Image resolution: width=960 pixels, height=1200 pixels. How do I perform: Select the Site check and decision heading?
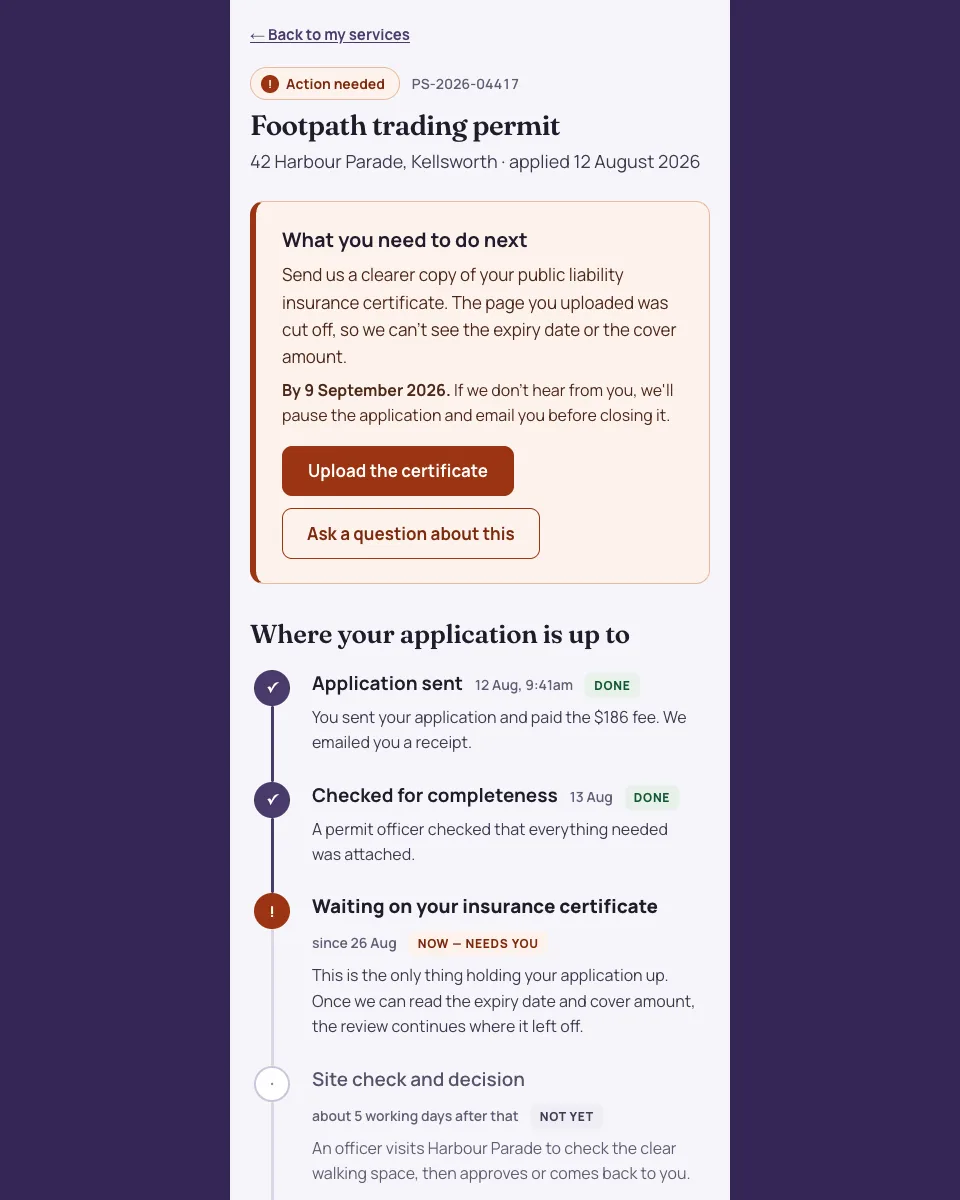pos(418,1080)
